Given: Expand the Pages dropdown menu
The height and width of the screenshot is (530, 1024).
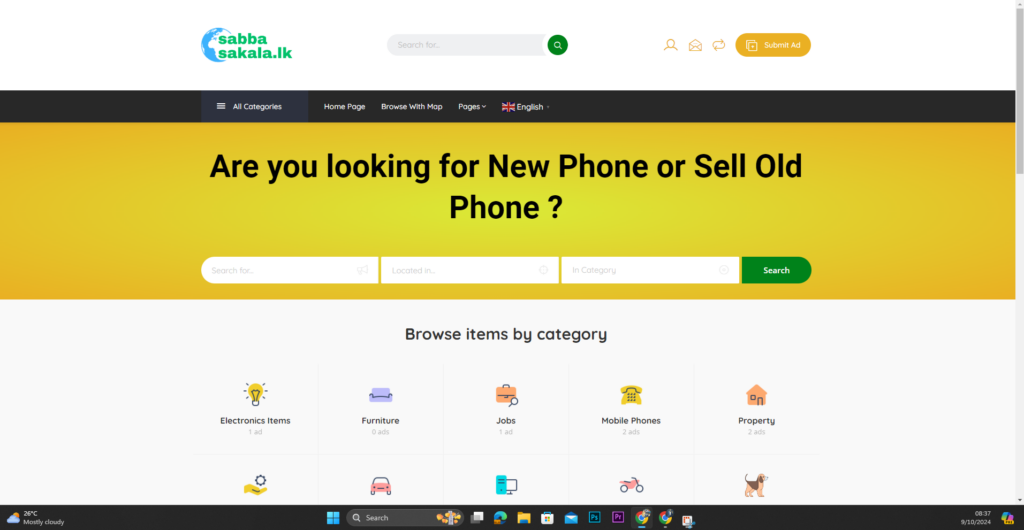Looking at the screenshot, I should [472, 106].
